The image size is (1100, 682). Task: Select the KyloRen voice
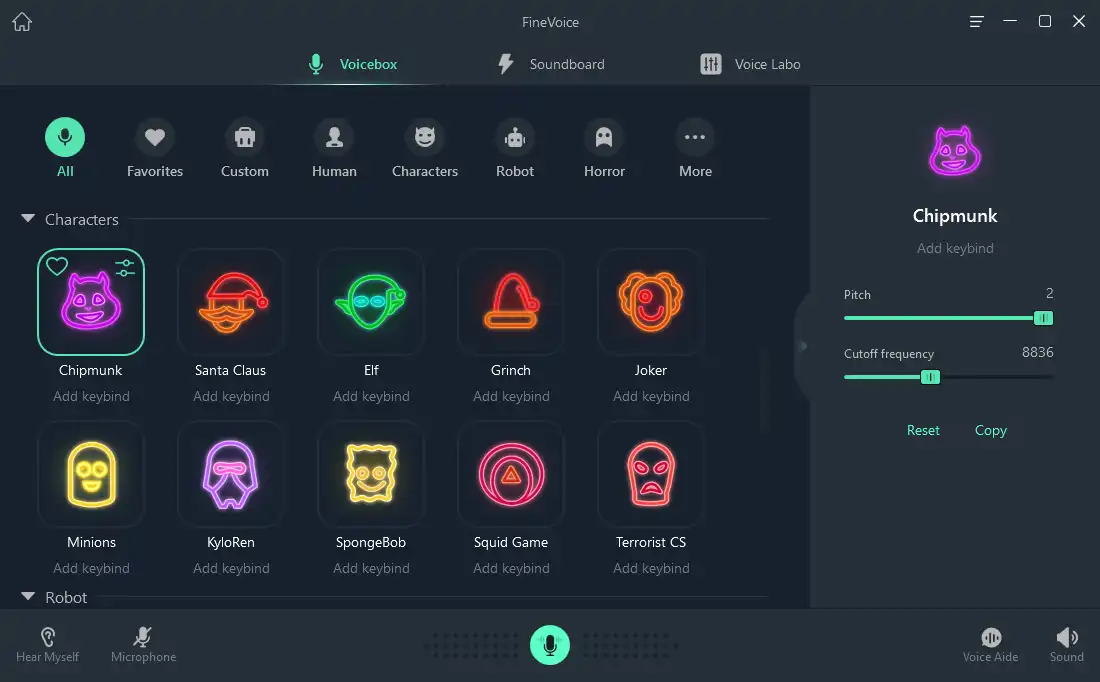pos(231,474)
